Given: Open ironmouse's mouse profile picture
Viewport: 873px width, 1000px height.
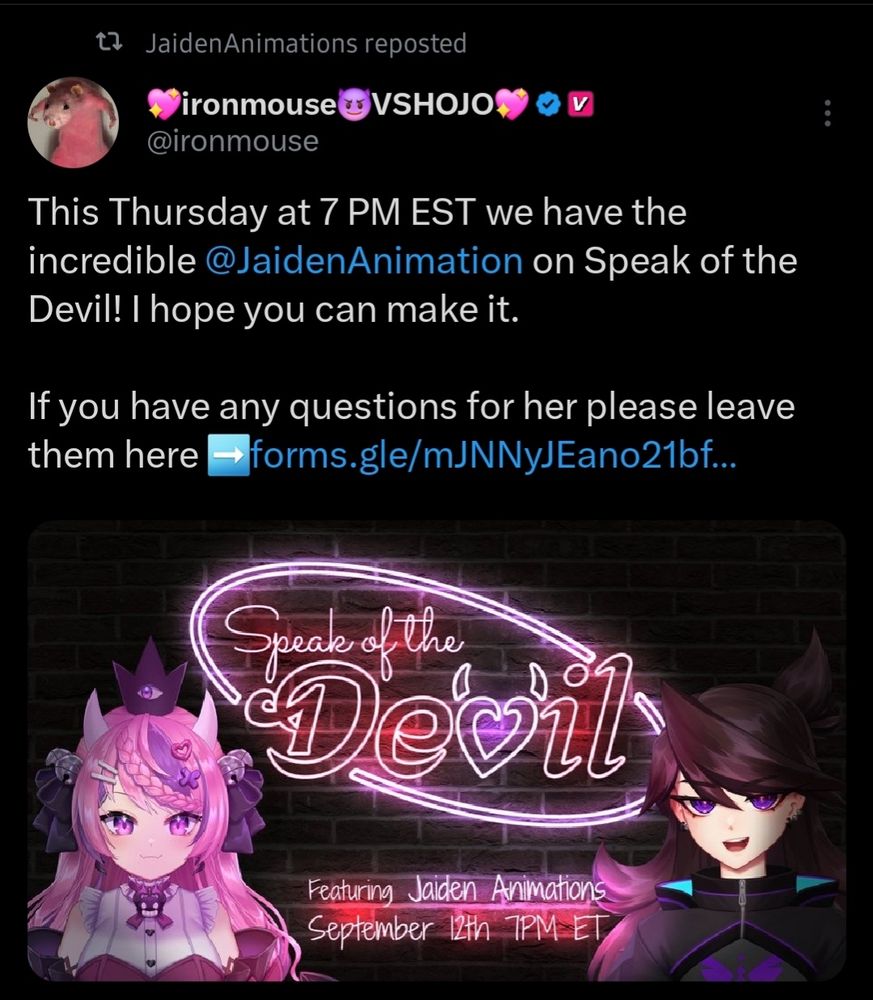Looking at the screenshot, I should pyautogui.click(x=73, y=122).
